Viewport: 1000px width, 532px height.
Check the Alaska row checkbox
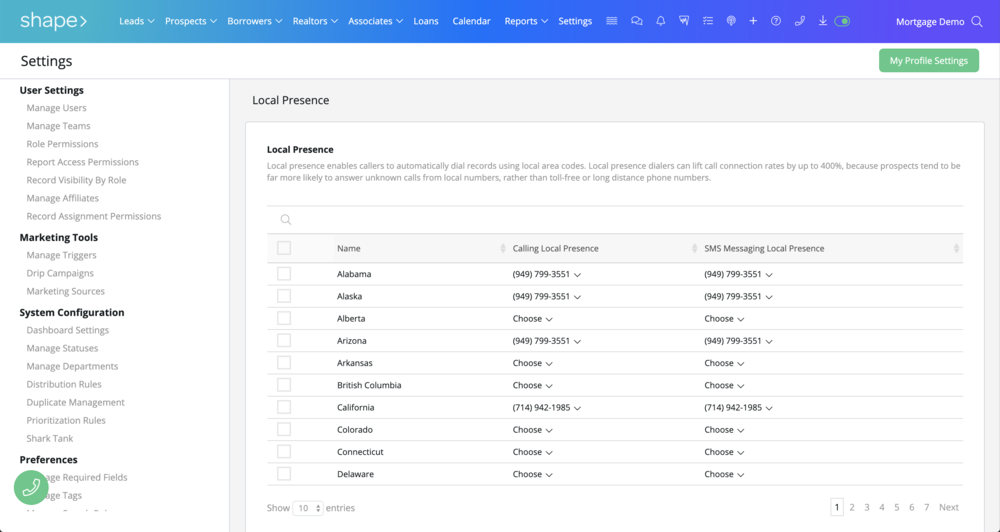(x=284, y=296)
